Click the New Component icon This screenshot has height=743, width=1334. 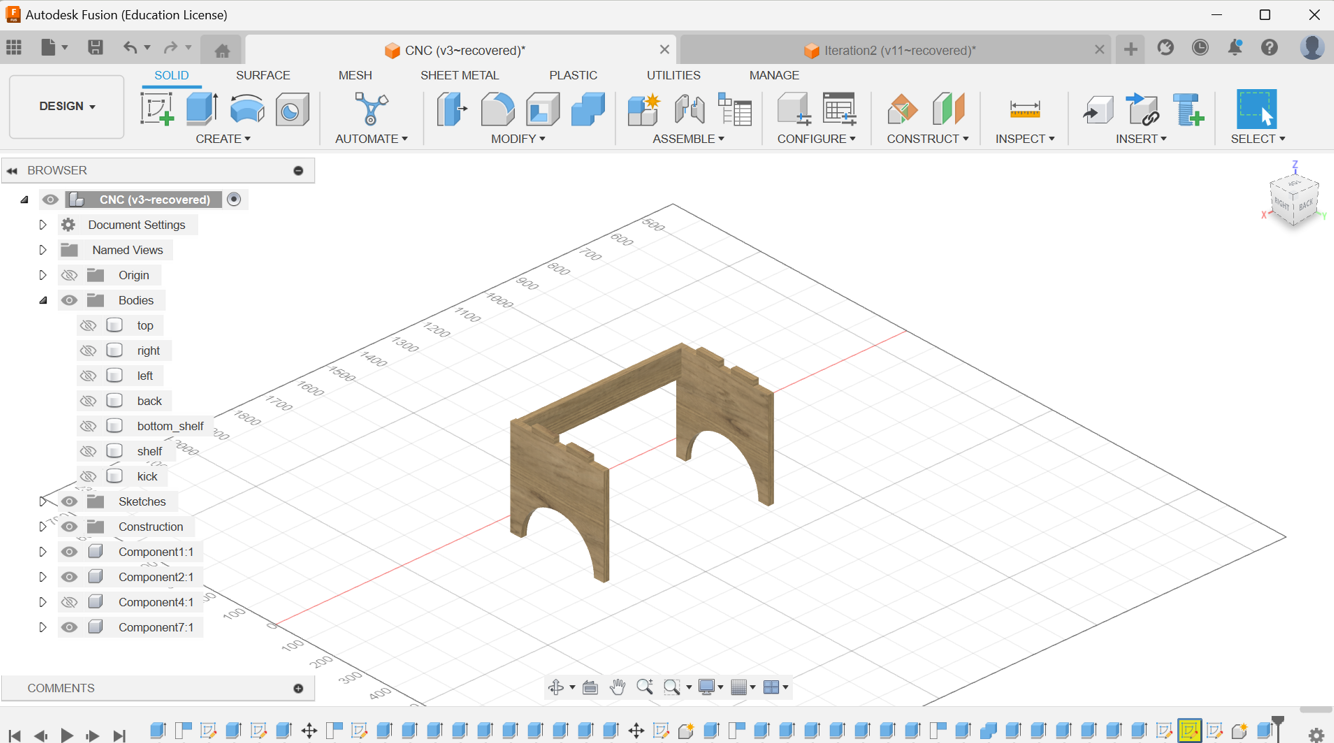pos(643,109)
